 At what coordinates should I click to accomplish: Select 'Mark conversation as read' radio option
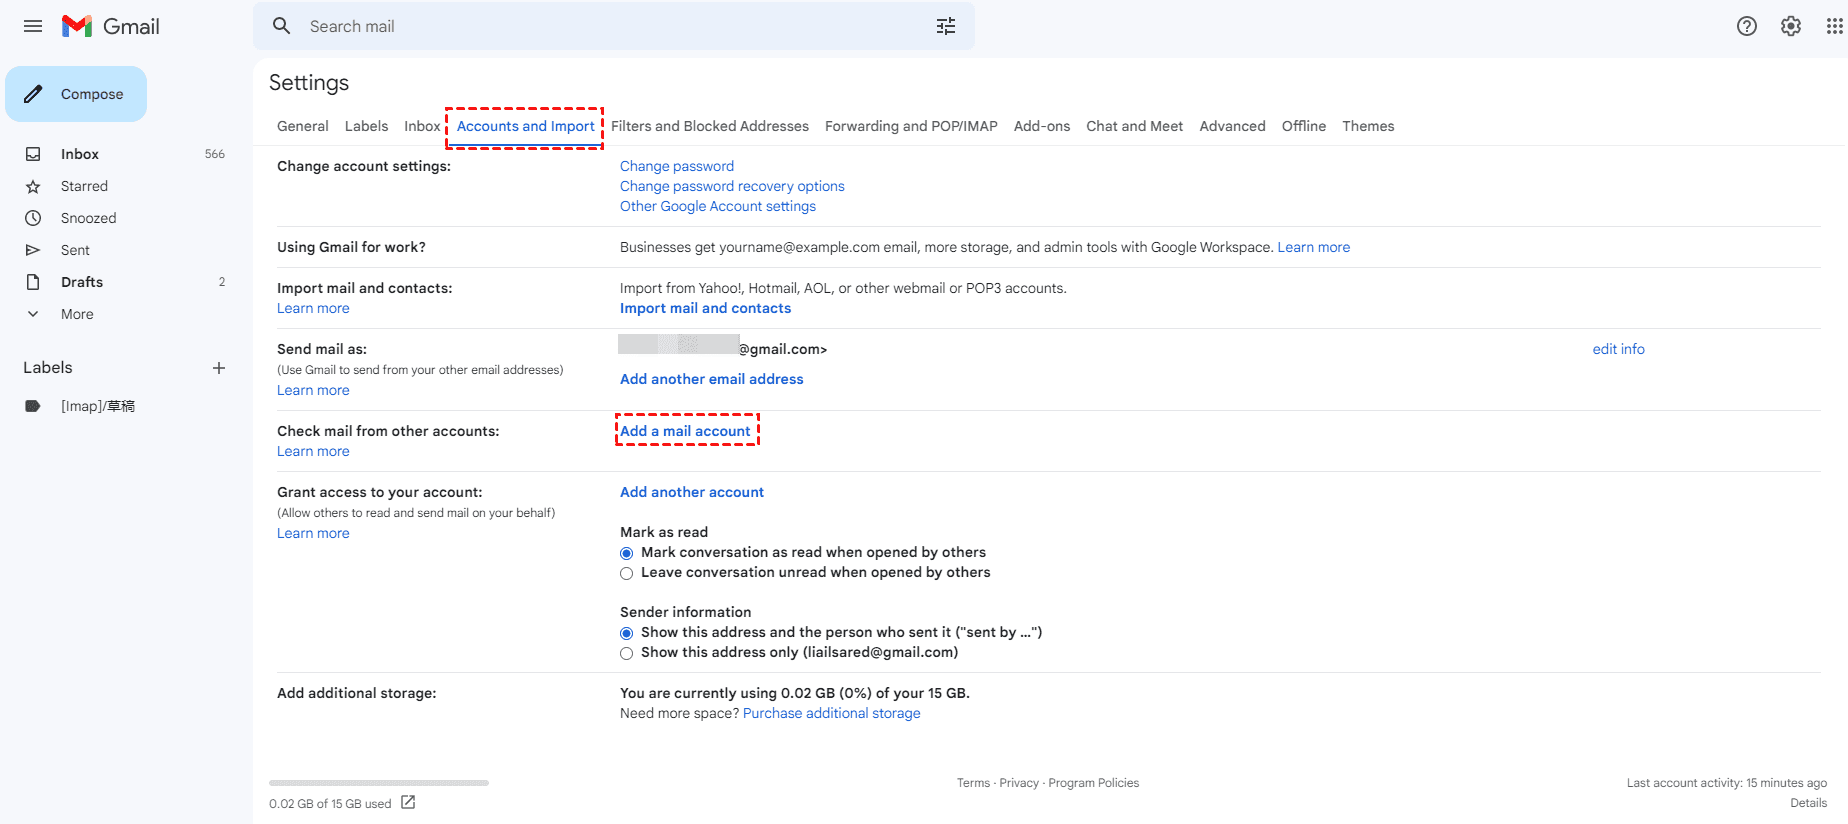click(x=627, y=553)
